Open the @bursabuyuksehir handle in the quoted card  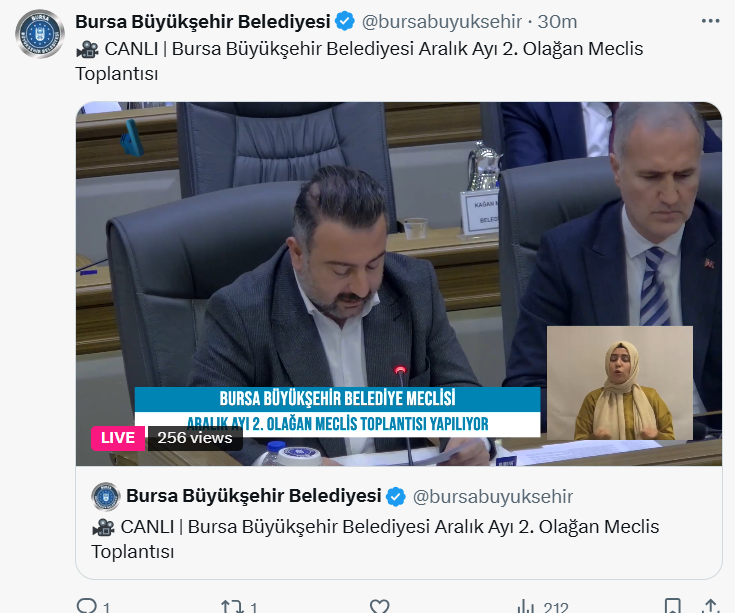[x=493, y=496]
